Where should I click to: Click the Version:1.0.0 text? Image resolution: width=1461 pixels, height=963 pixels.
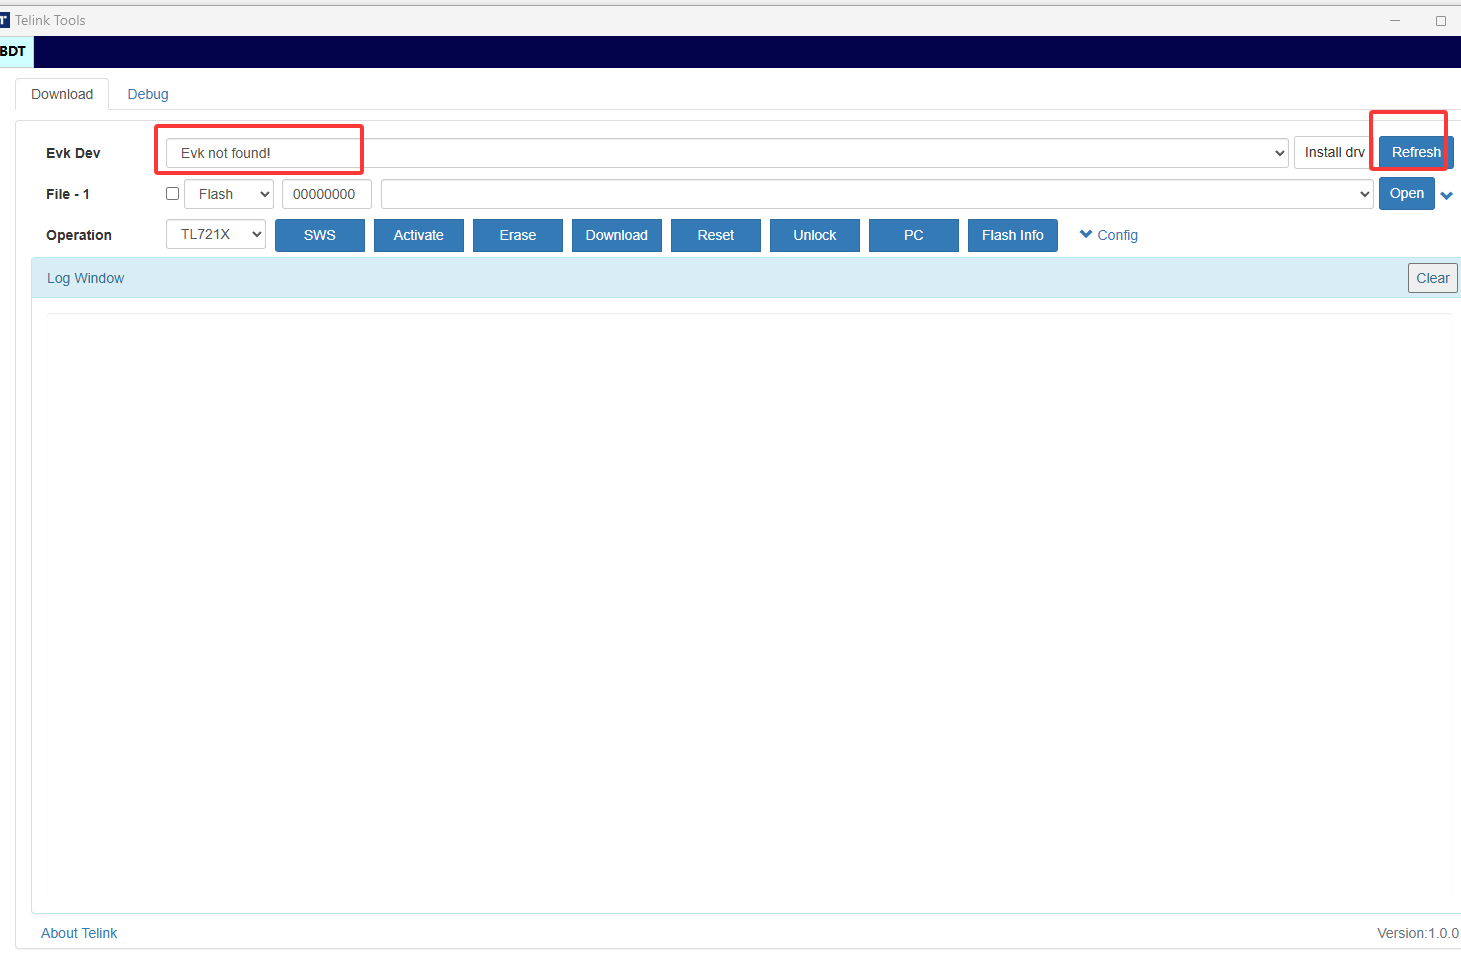click(x=1418, y=933)
